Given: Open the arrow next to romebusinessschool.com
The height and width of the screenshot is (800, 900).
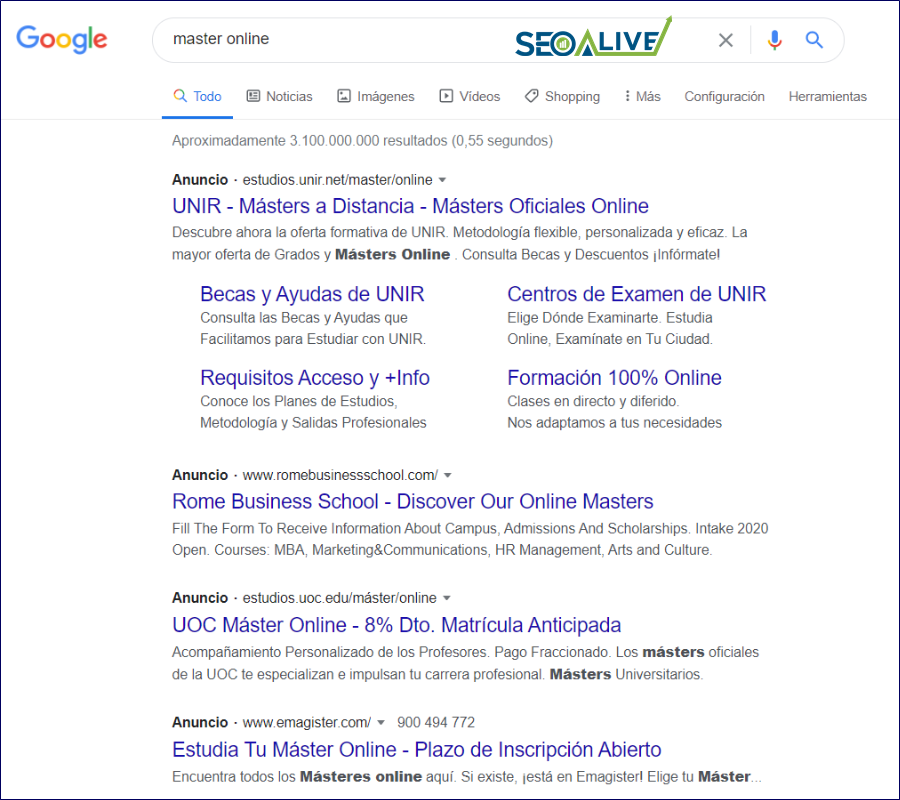Looking at the screenshot, I should (x=447, y=474).
